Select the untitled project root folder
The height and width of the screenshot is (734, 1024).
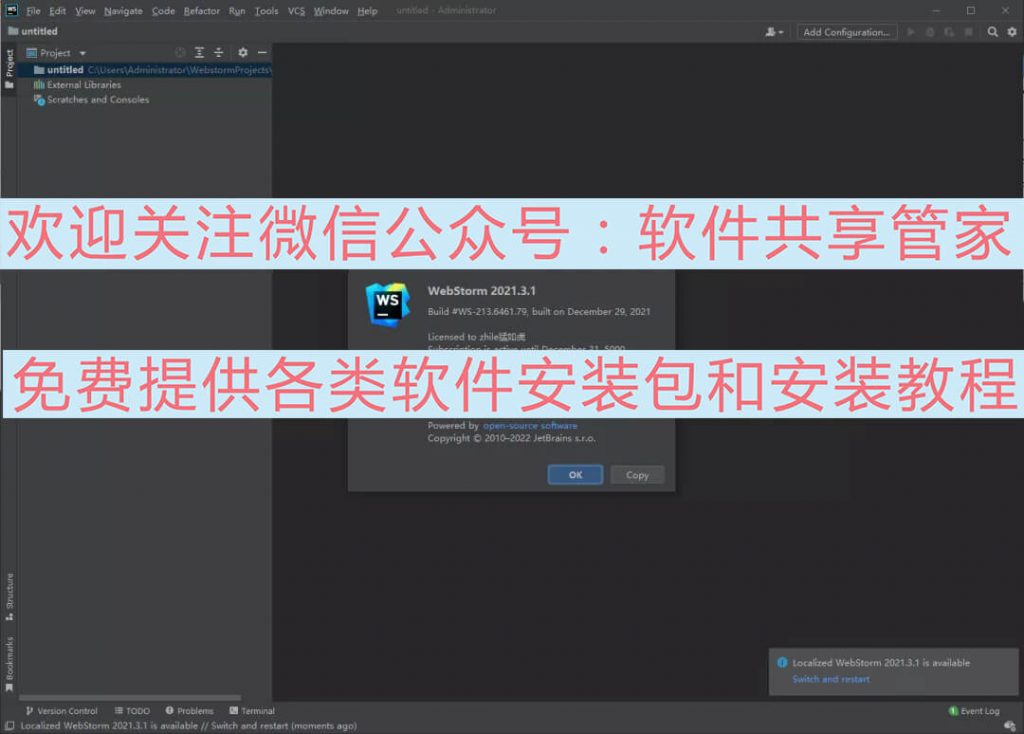pyautogui.click(x=145, y=70)
